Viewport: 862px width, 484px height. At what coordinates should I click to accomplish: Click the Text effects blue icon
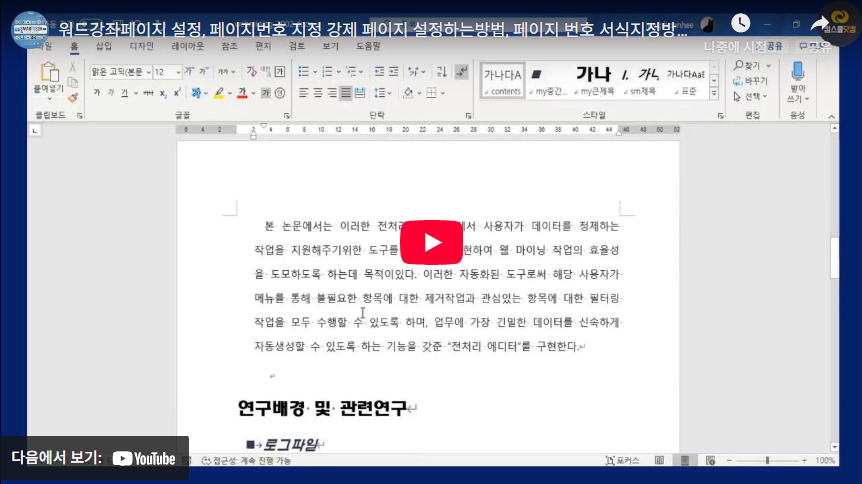pyautogui.click(x=196, y=93)
